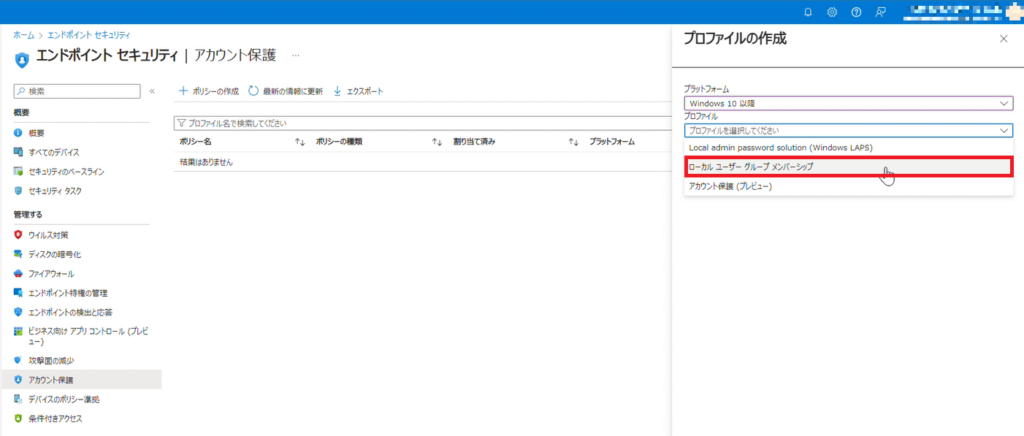Click ポリシーの作成 button
Viewport: 1024px width, 436px height.
click(x=209, y=91)
